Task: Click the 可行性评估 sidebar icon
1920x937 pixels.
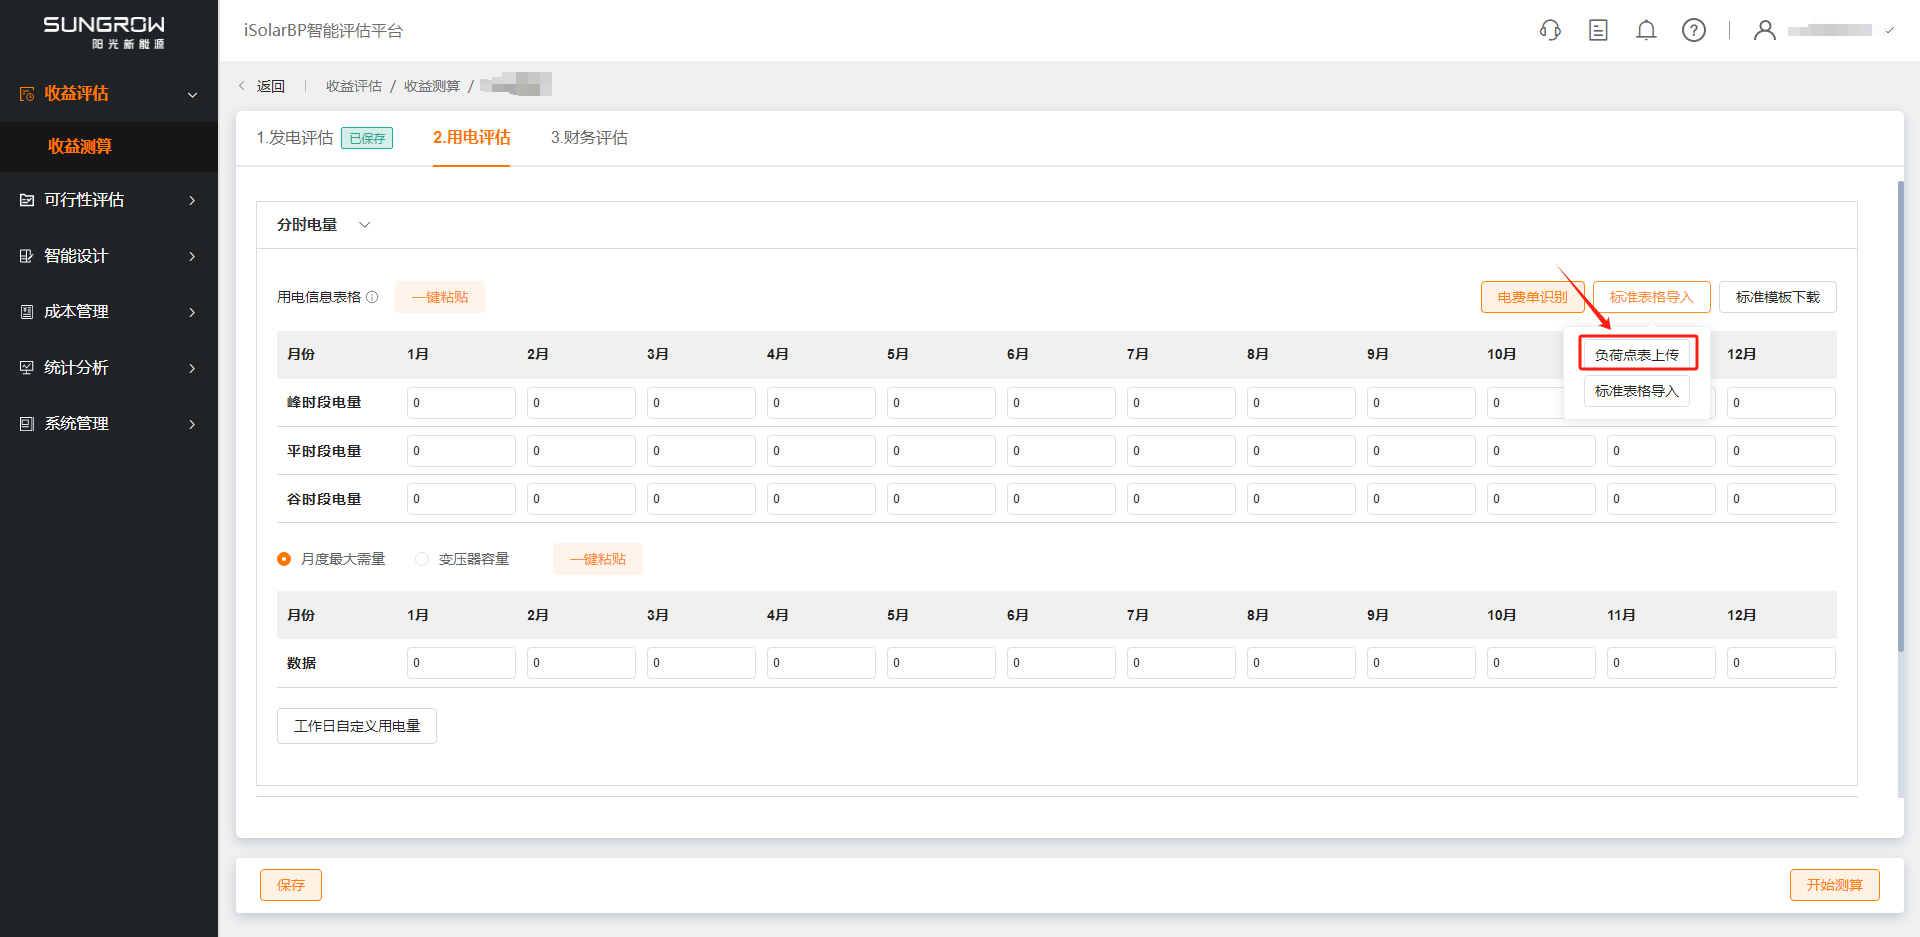Action: (27, 200)
